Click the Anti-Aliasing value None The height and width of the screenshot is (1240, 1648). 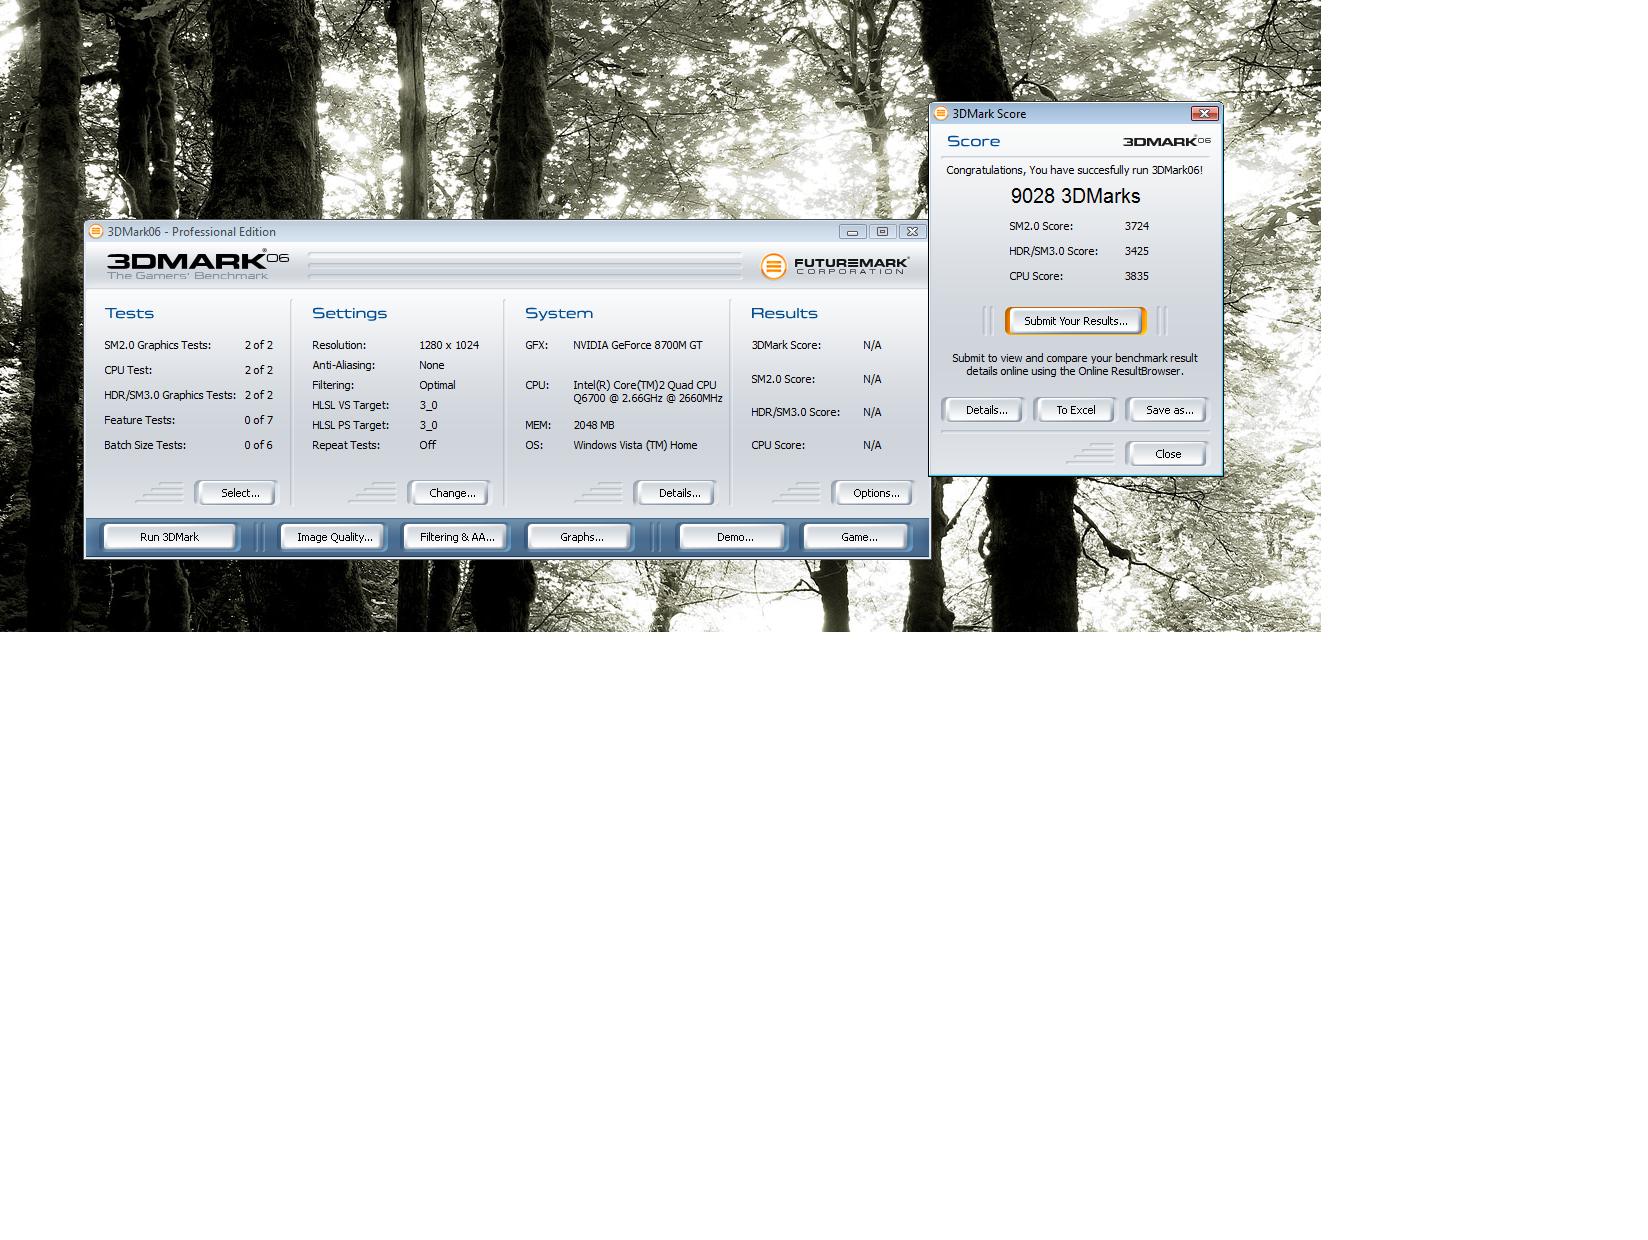pyautogui.click(x=432, y=365)
